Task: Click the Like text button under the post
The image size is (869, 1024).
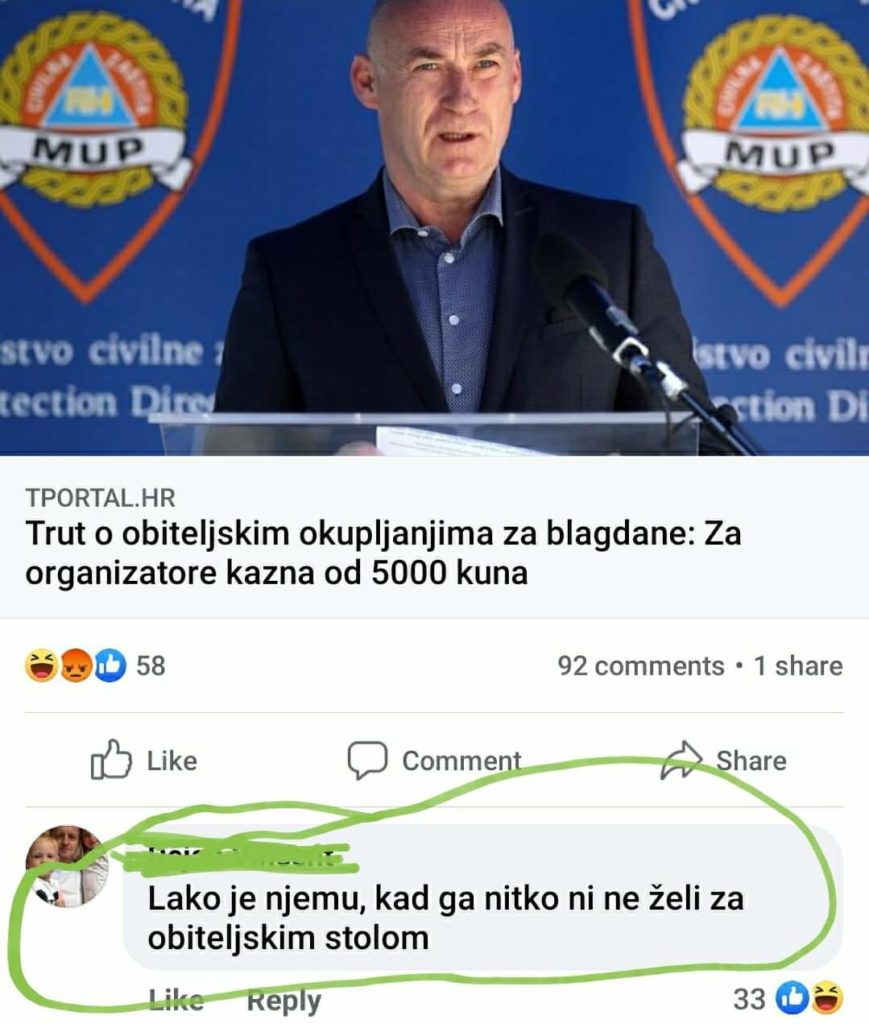Action: point(172,761)
